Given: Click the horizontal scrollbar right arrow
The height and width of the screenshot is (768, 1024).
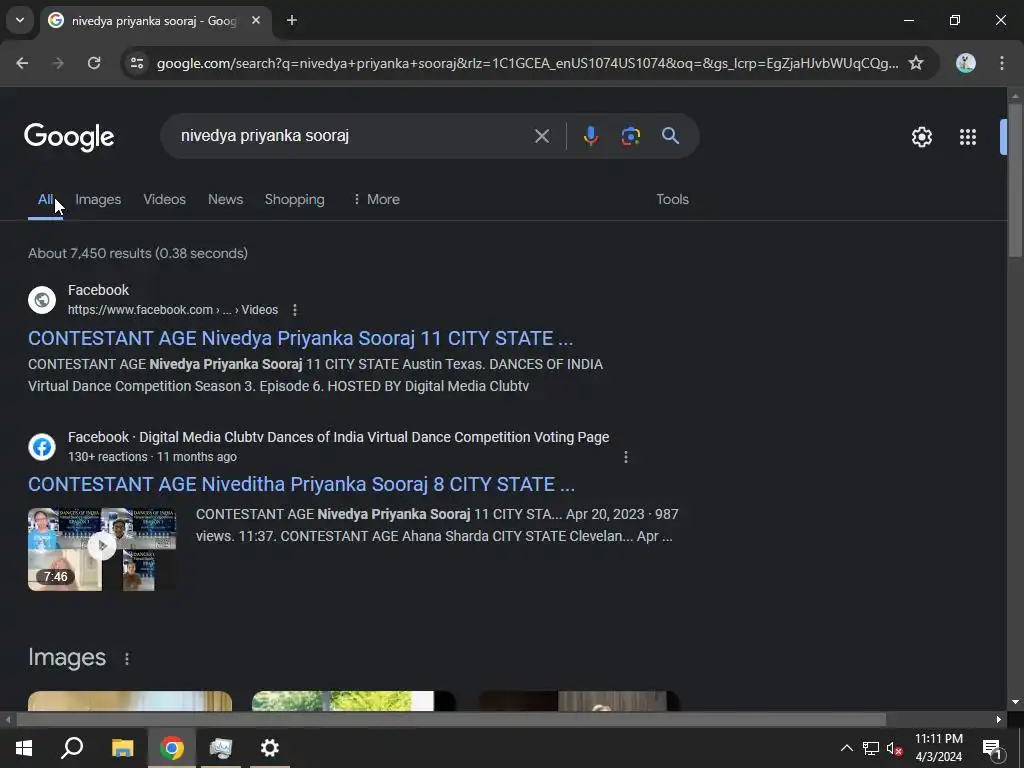Looking at the screenshot, I should click(999, 720).
